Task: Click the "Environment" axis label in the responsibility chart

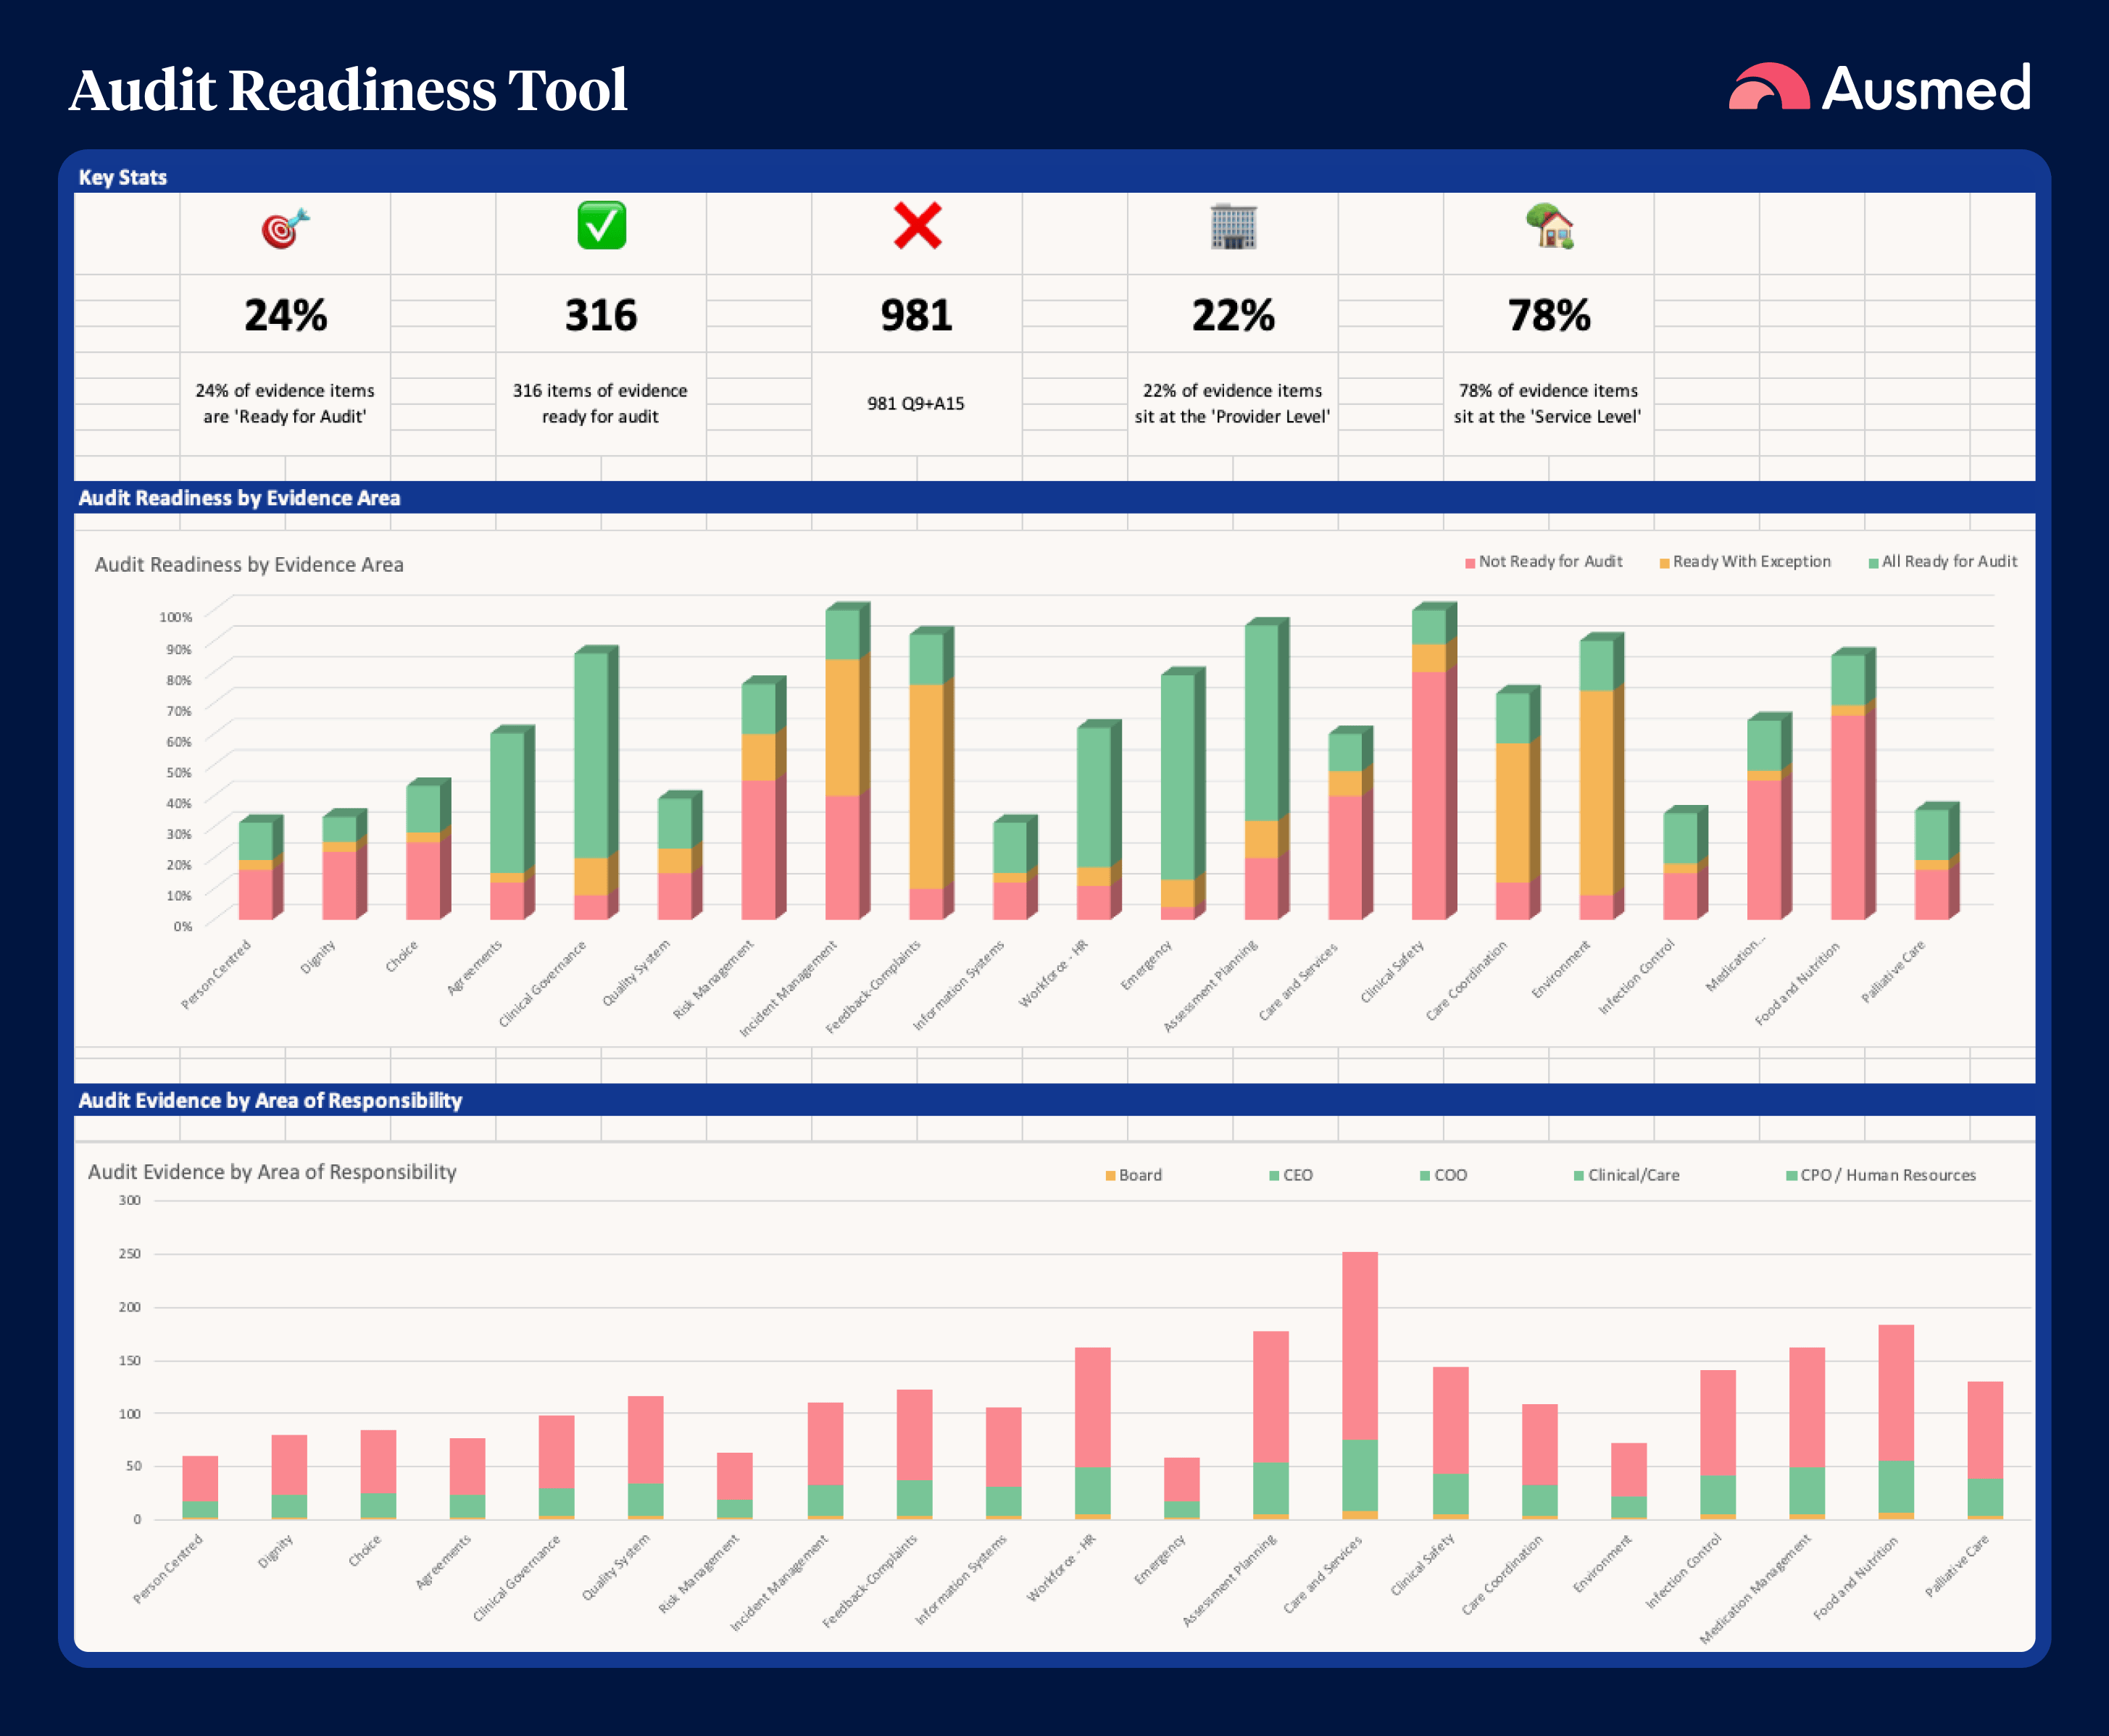Action: [x=1603, y=1563]
